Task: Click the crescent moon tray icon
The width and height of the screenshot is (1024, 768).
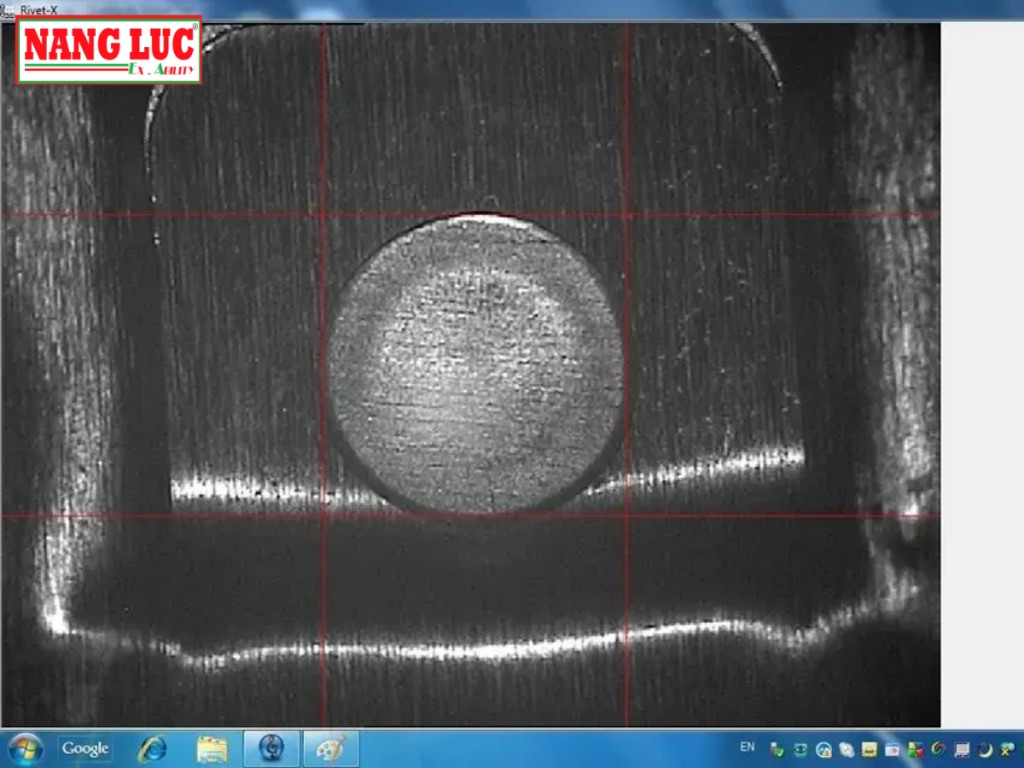Action: 984,749
